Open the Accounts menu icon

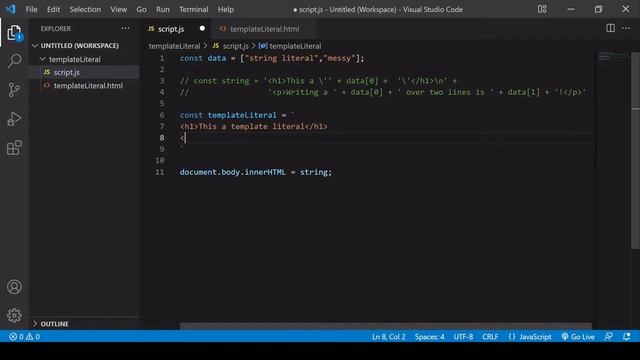click(14, 287)
